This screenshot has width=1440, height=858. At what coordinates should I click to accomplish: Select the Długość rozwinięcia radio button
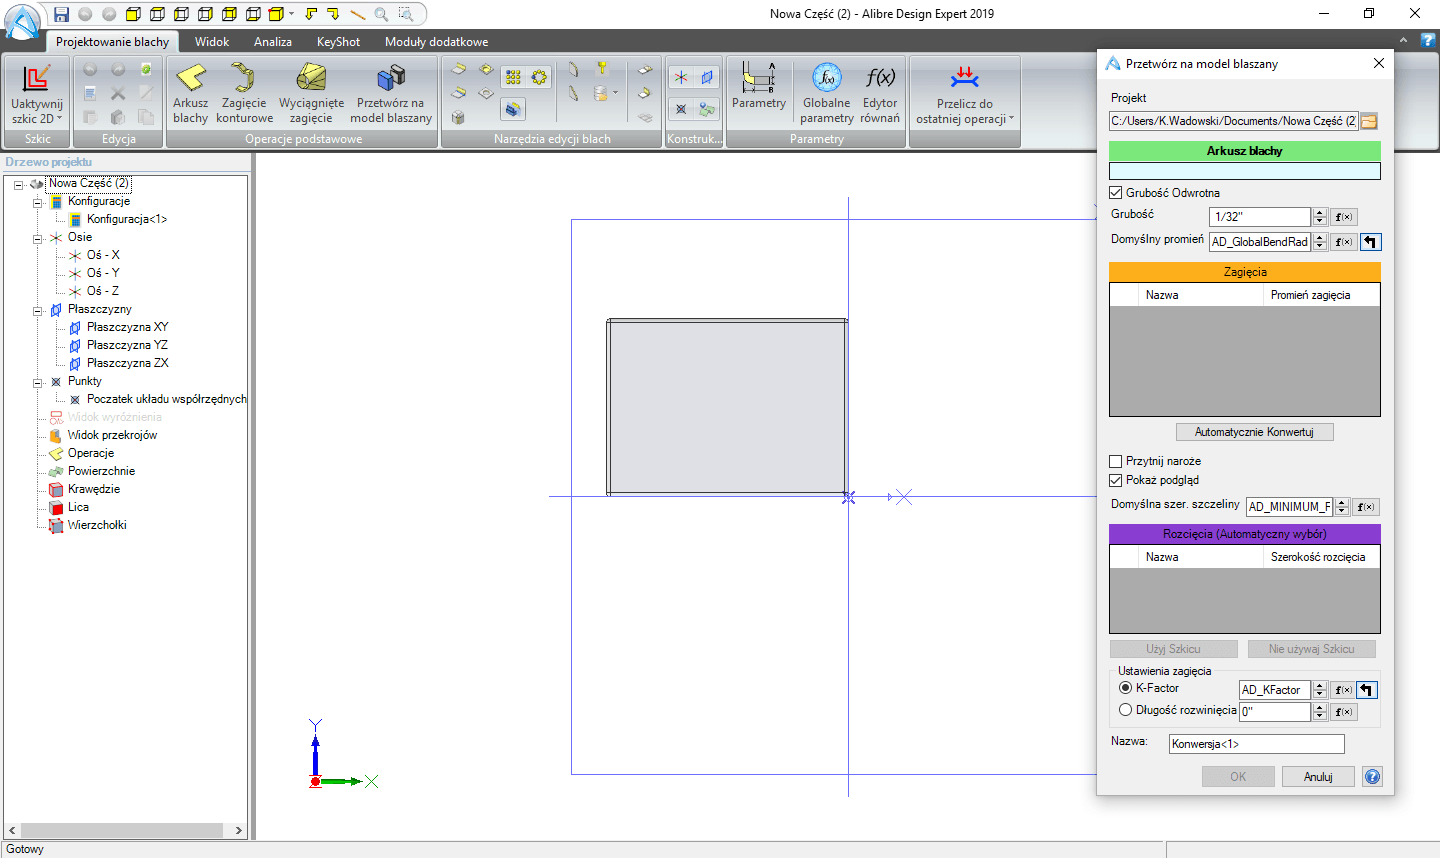[1124, 711]
